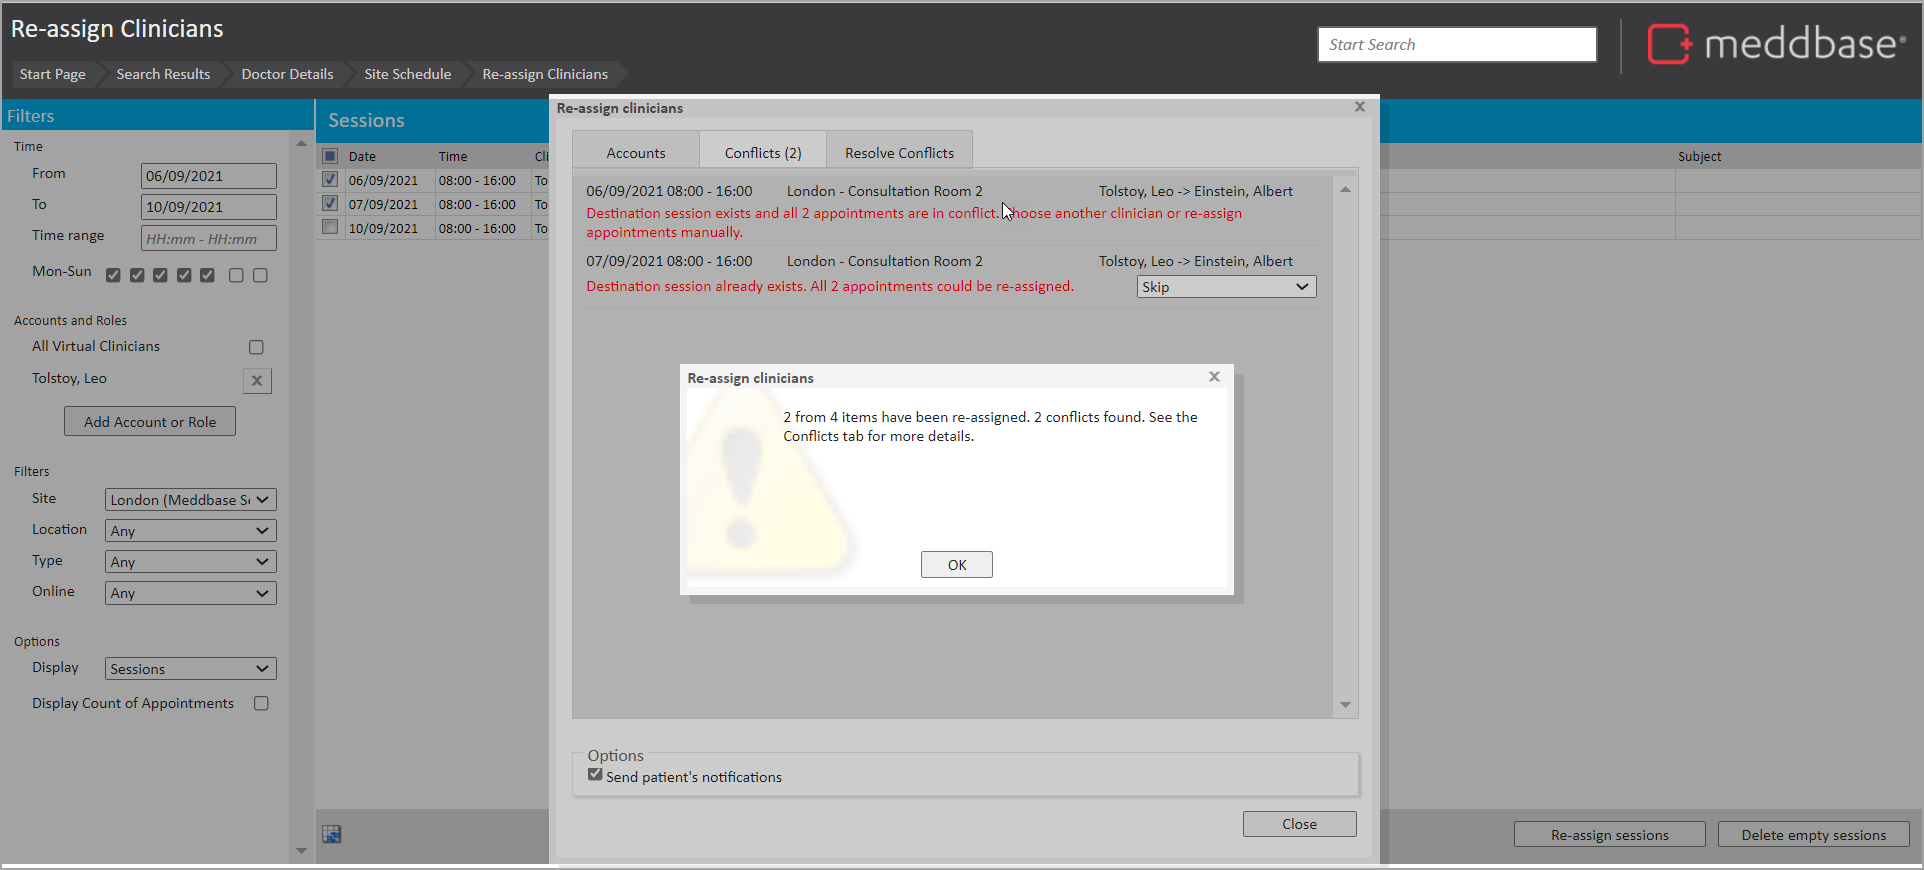1924x870 pixels.
Task: Click the Add Account or Role button
Action: pos(150,422)
